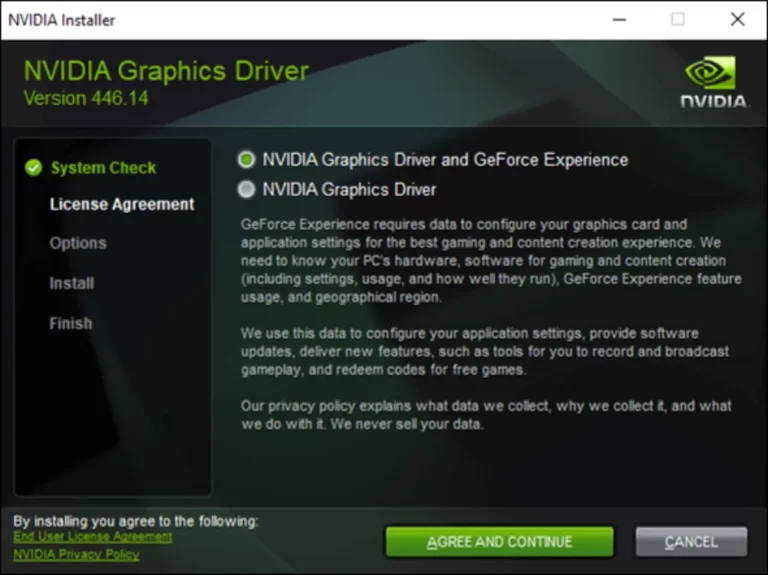Select the License Agreement step
Screen dimensions: 768x575
click(122, 204)
